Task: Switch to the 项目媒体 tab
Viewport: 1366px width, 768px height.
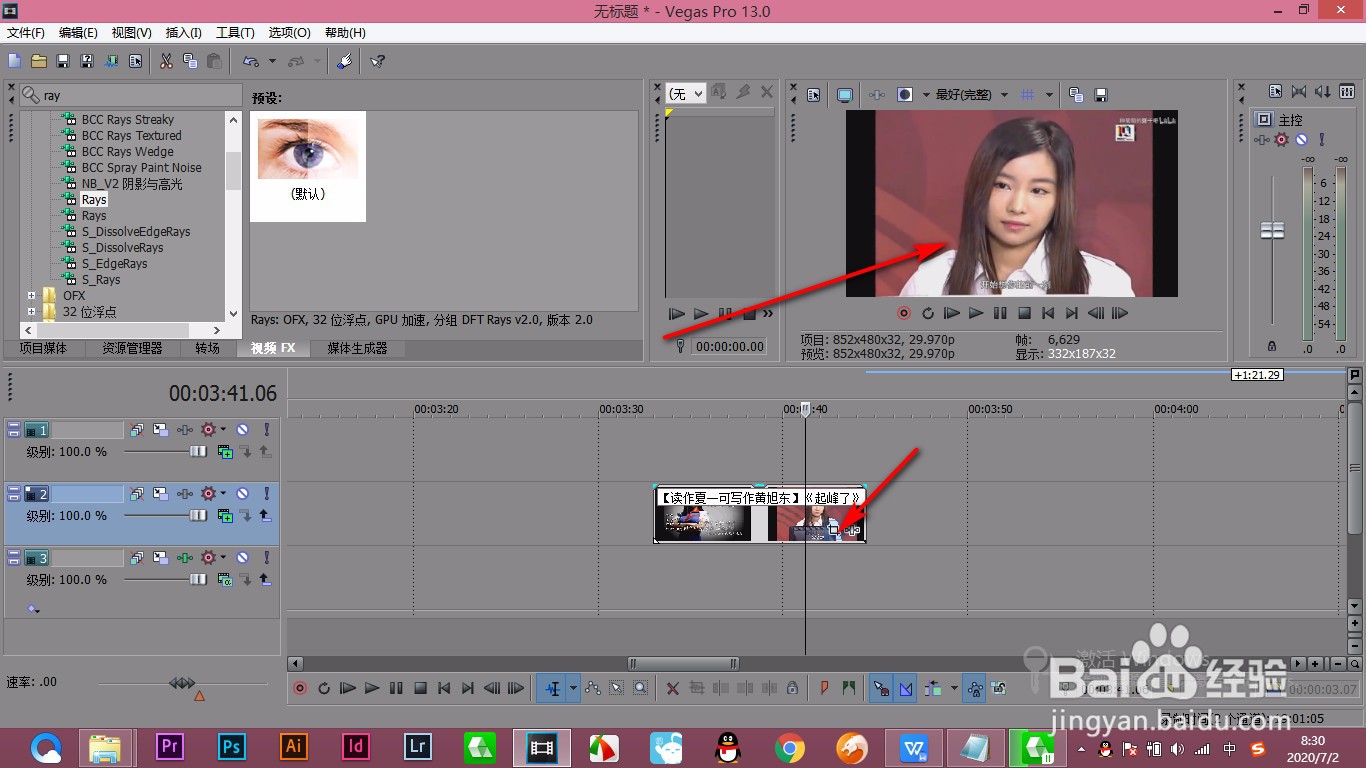Action: tap(44, 348)
